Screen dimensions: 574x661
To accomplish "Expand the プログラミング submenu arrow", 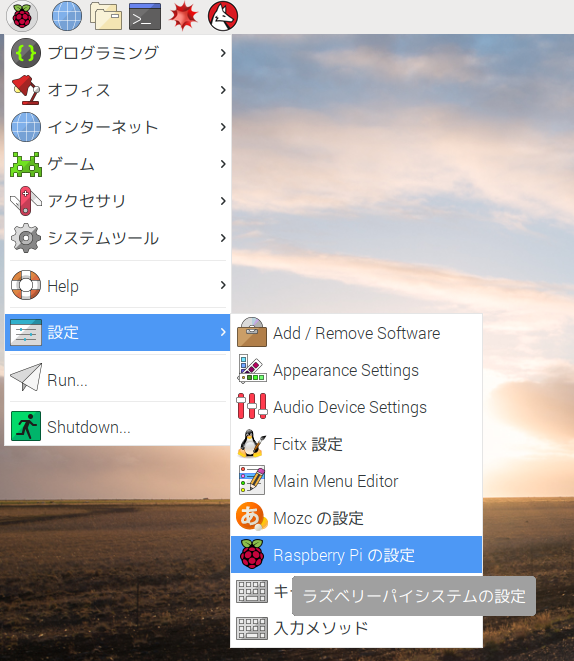I will 223,53.
